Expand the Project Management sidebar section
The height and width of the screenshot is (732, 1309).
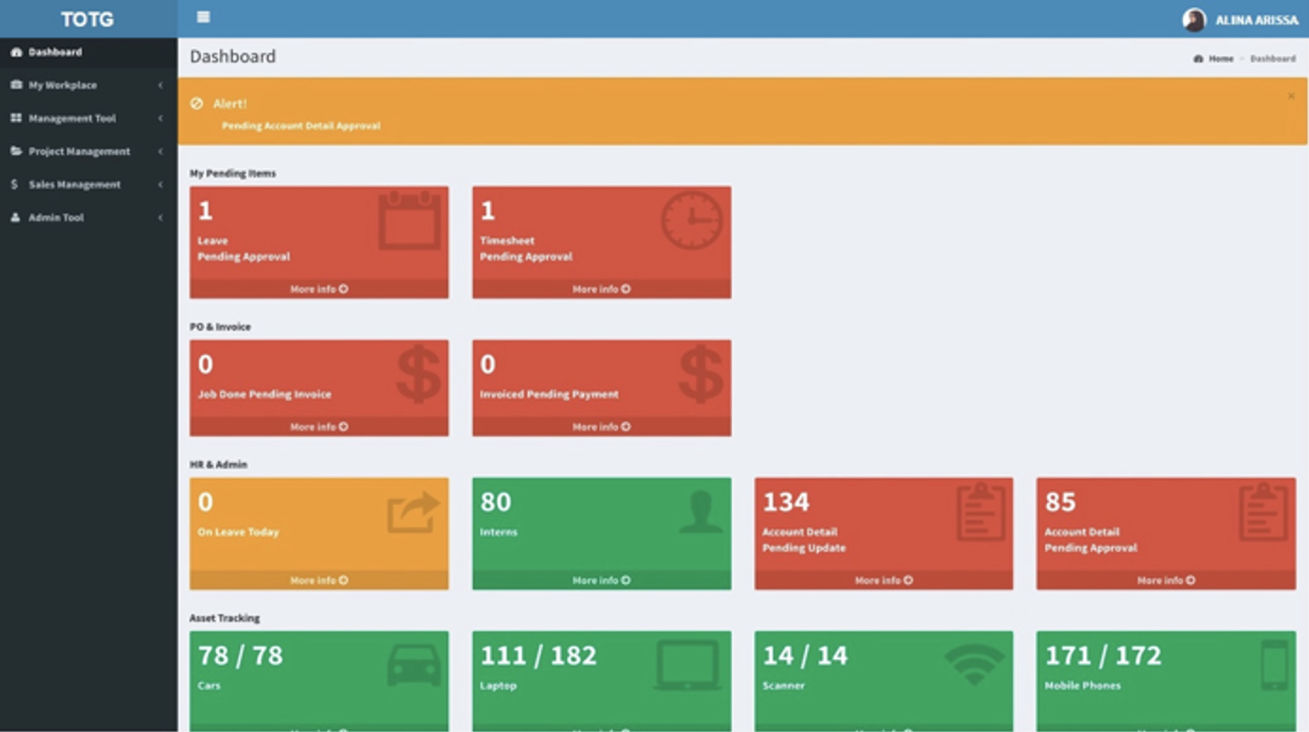pyautogui.click(x=79, y=151)
